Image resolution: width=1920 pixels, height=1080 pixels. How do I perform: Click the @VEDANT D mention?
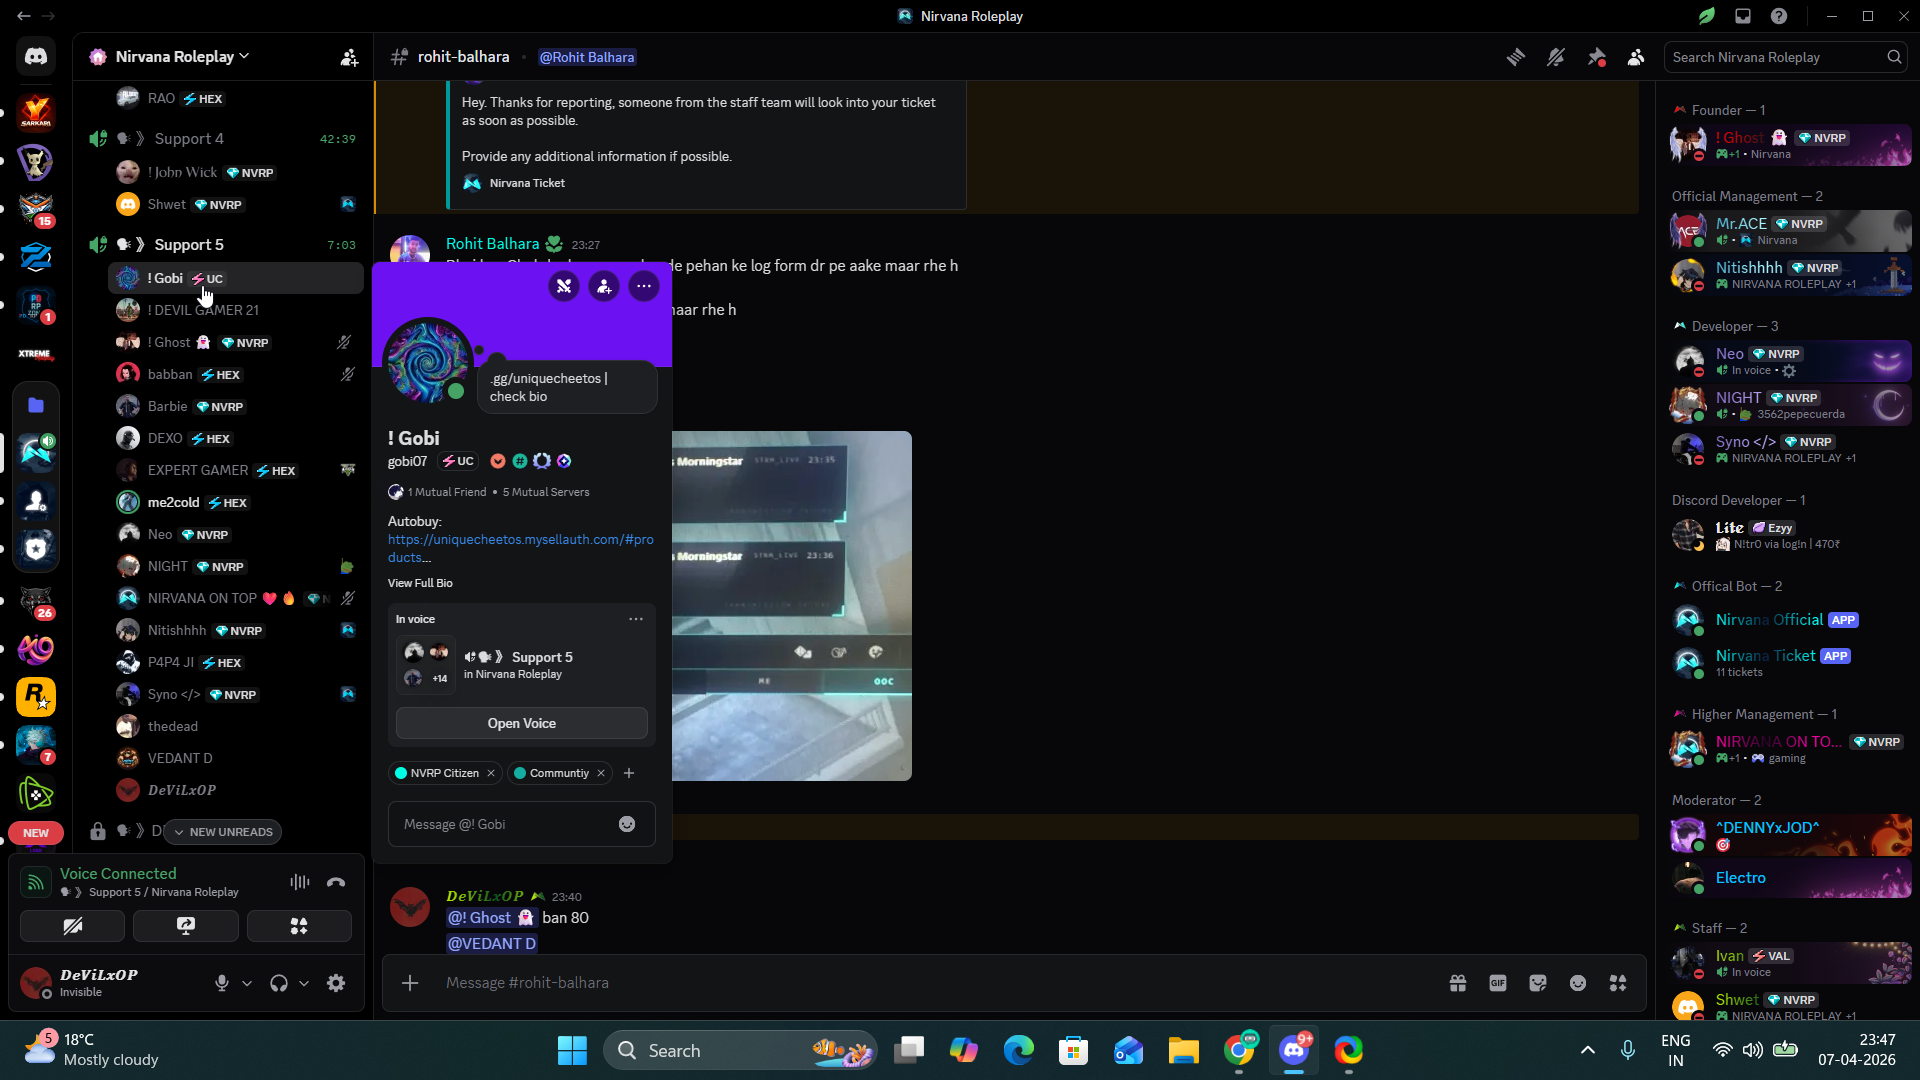click(492, 943)
